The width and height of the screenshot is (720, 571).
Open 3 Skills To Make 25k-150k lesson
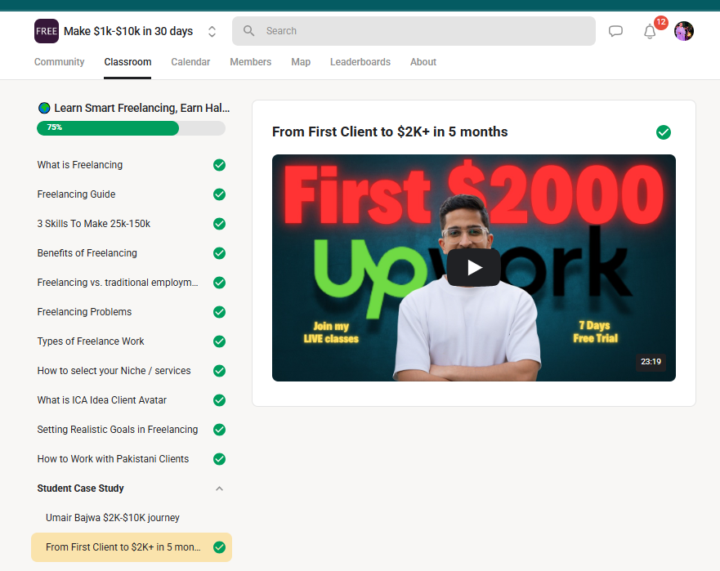94,224
